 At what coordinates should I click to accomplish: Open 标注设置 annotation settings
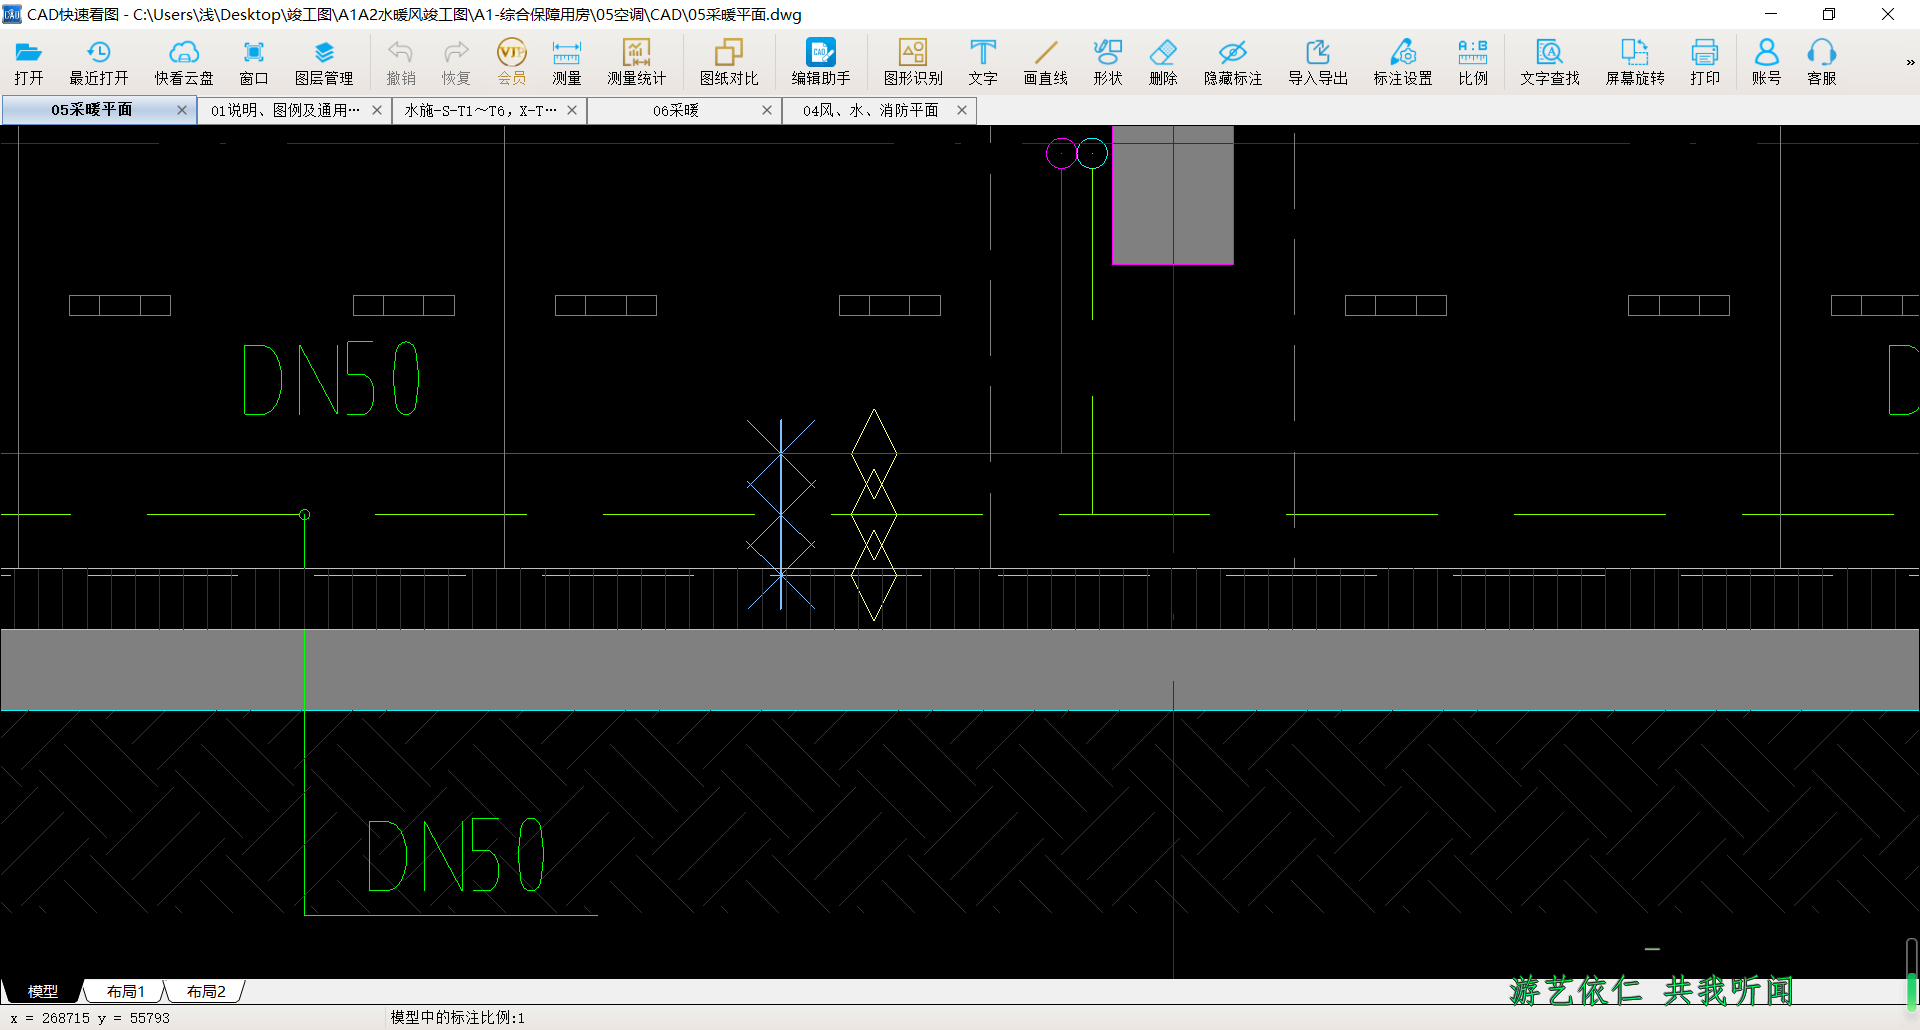click(1403, 62)
